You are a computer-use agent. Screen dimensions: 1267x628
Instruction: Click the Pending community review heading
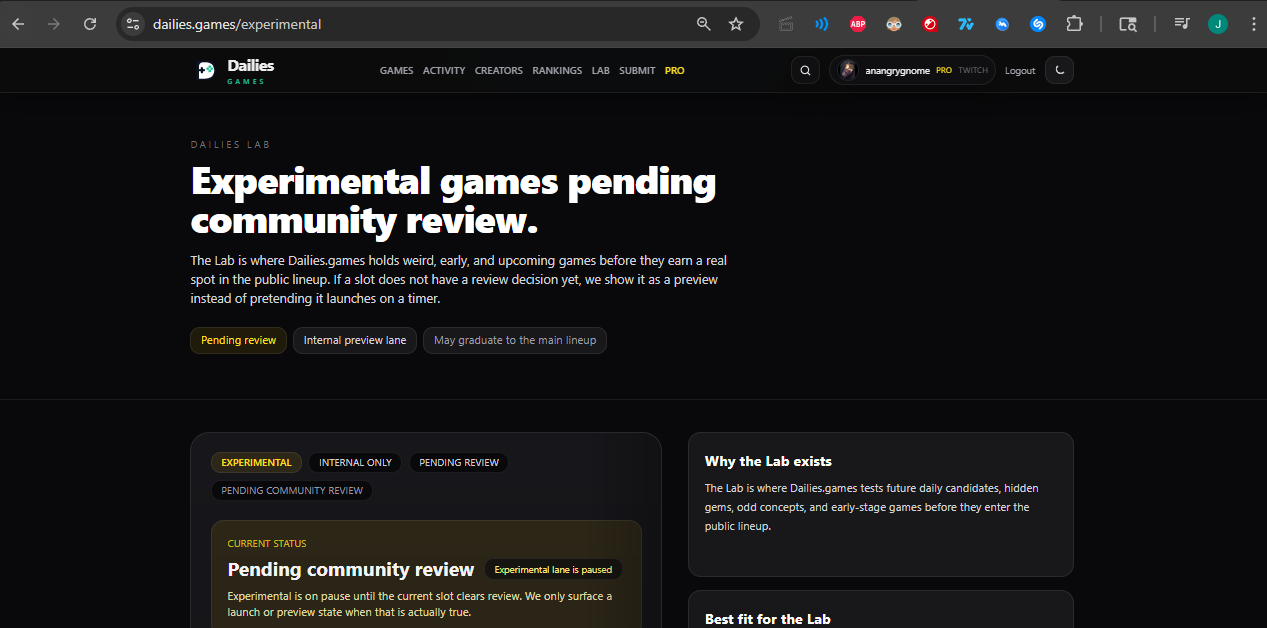coord(351,570)
